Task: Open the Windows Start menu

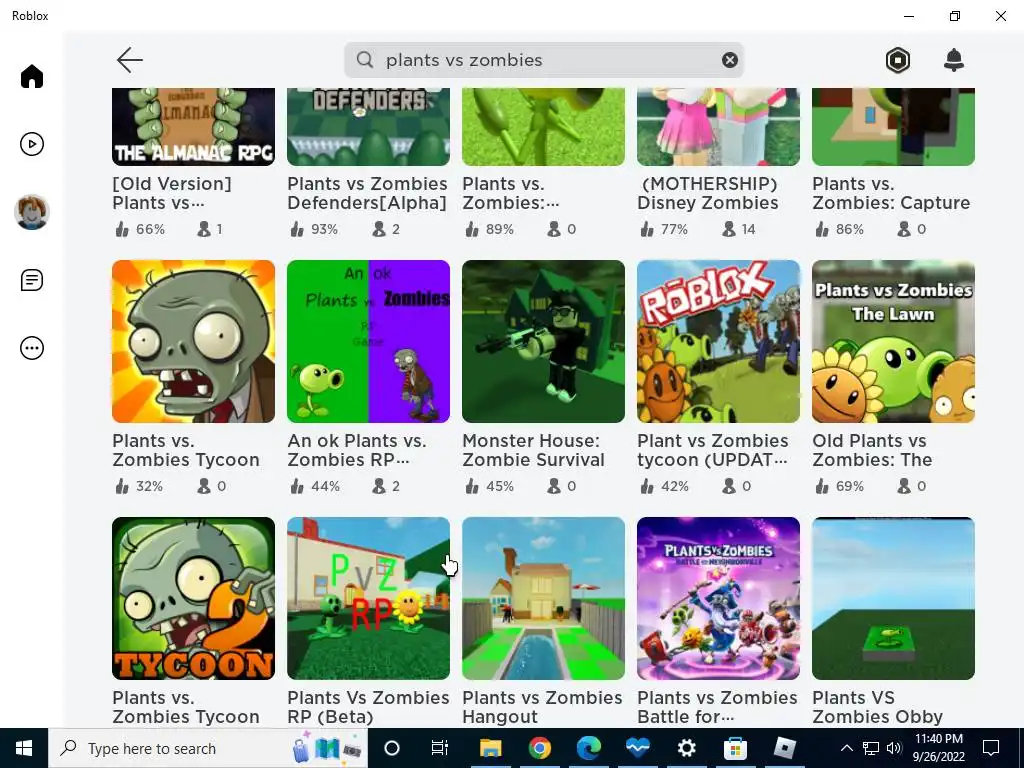Action: click(24, 748)
